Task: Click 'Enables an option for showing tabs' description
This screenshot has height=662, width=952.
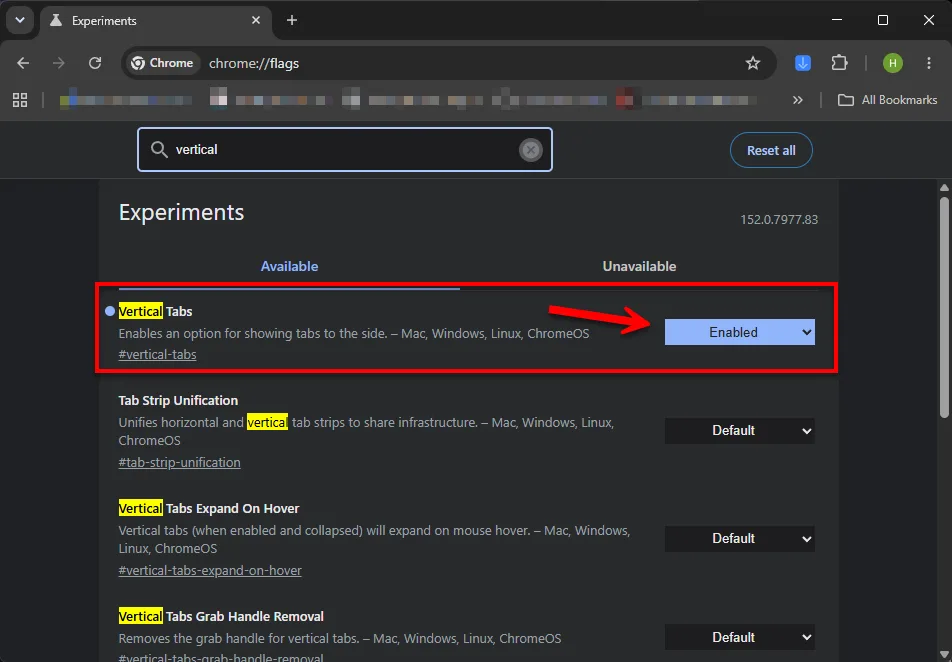Action: coord(354,333)
